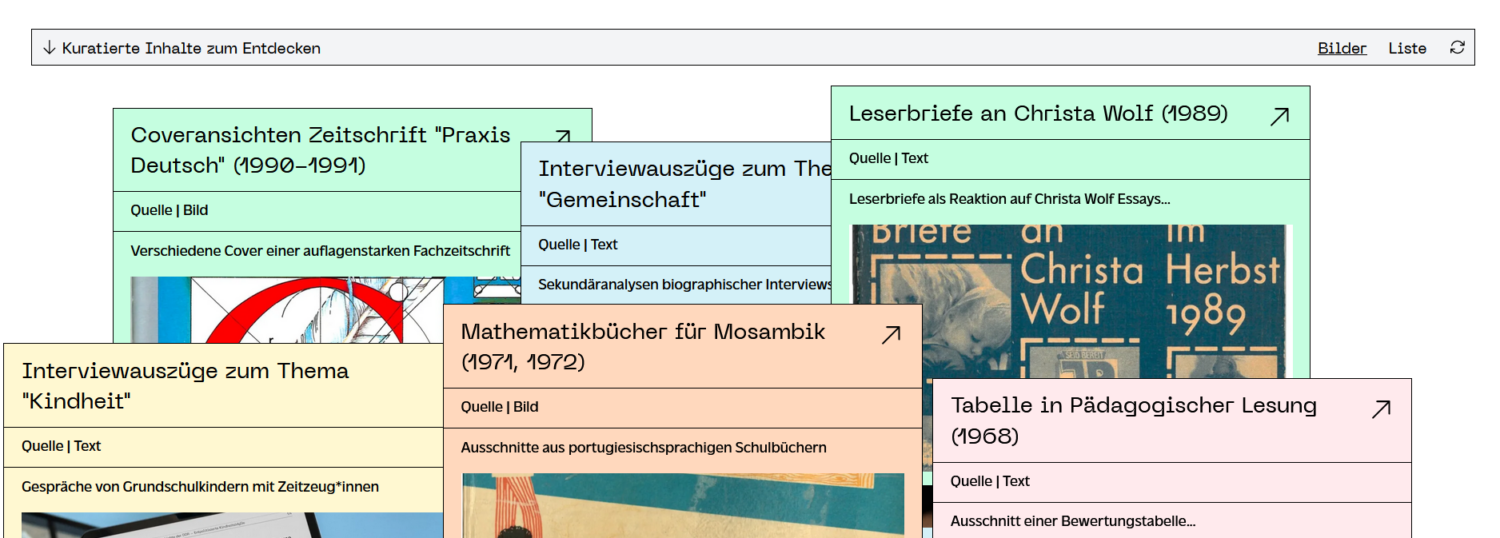Switch to Liste view
The height and width of the screenshot is (538, 1500).
1406,48
